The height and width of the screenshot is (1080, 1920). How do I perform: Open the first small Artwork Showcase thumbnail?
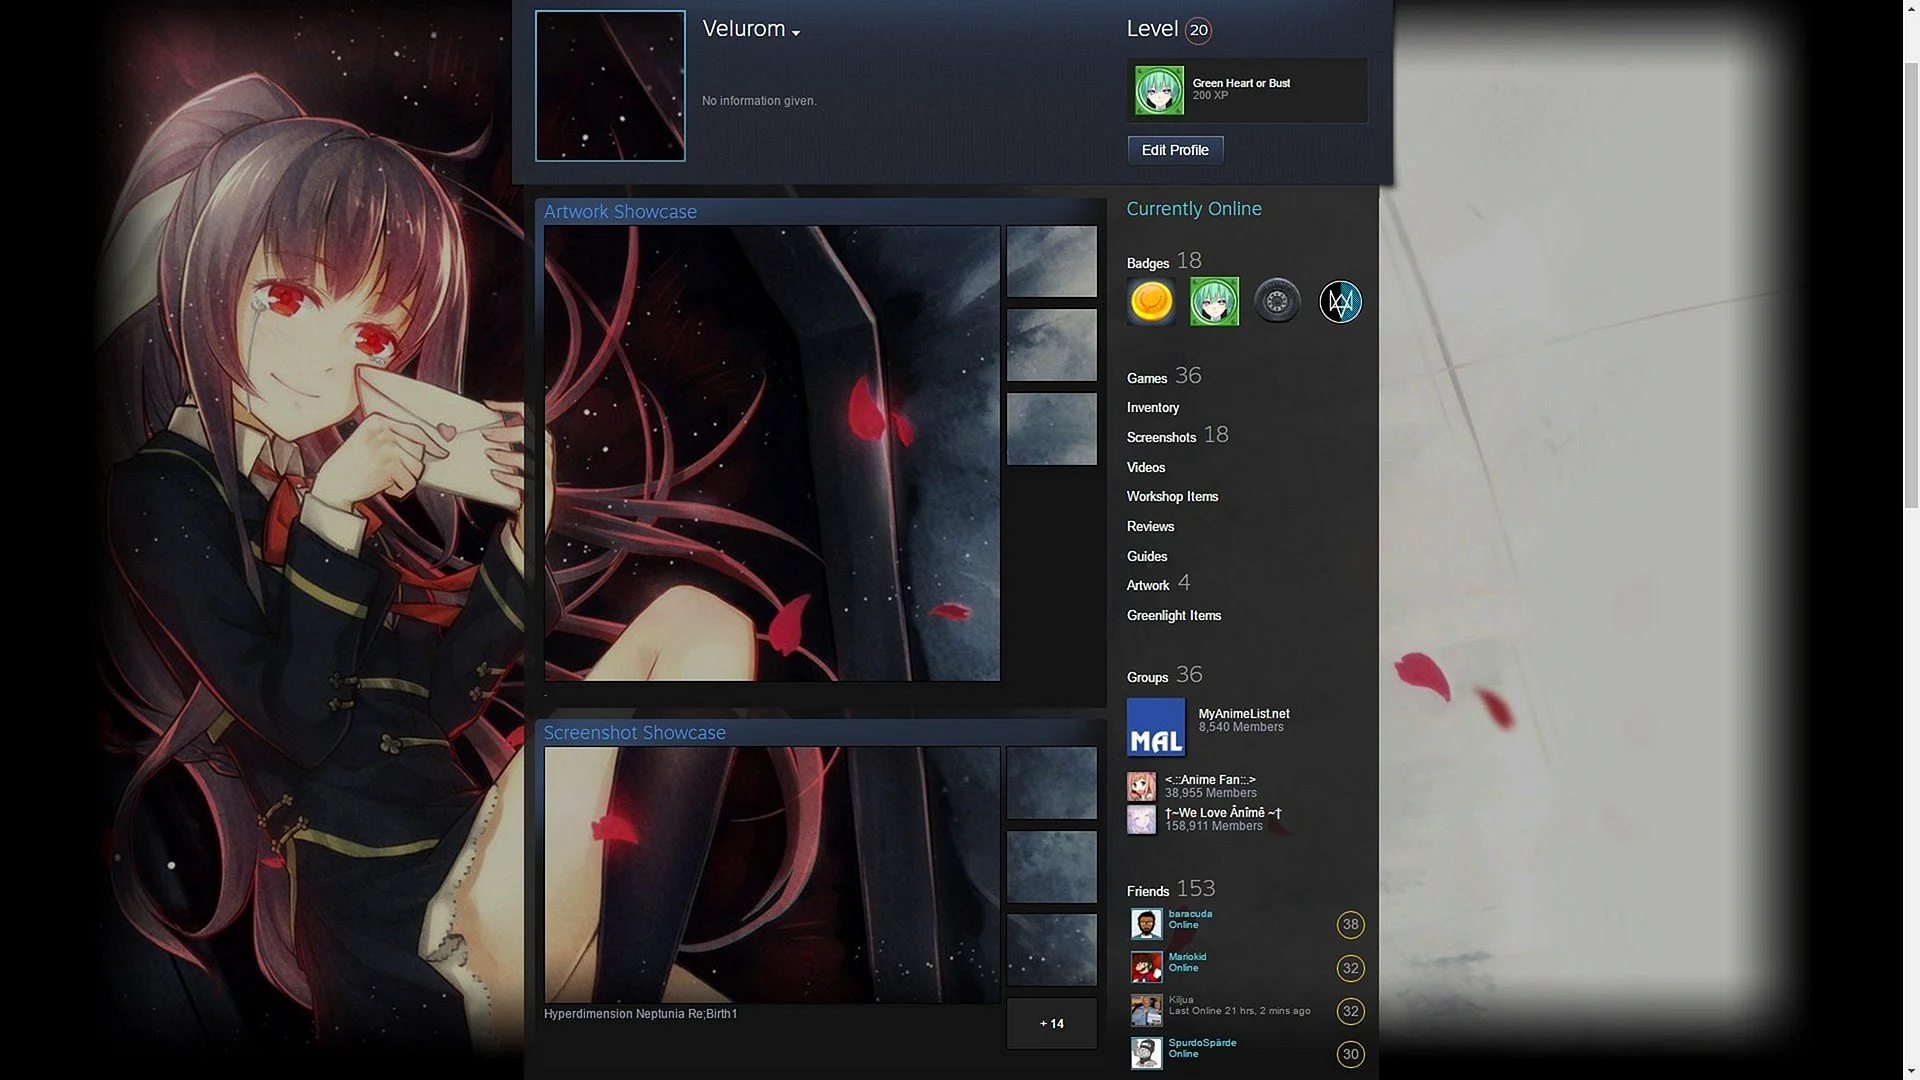(1051, 261)
